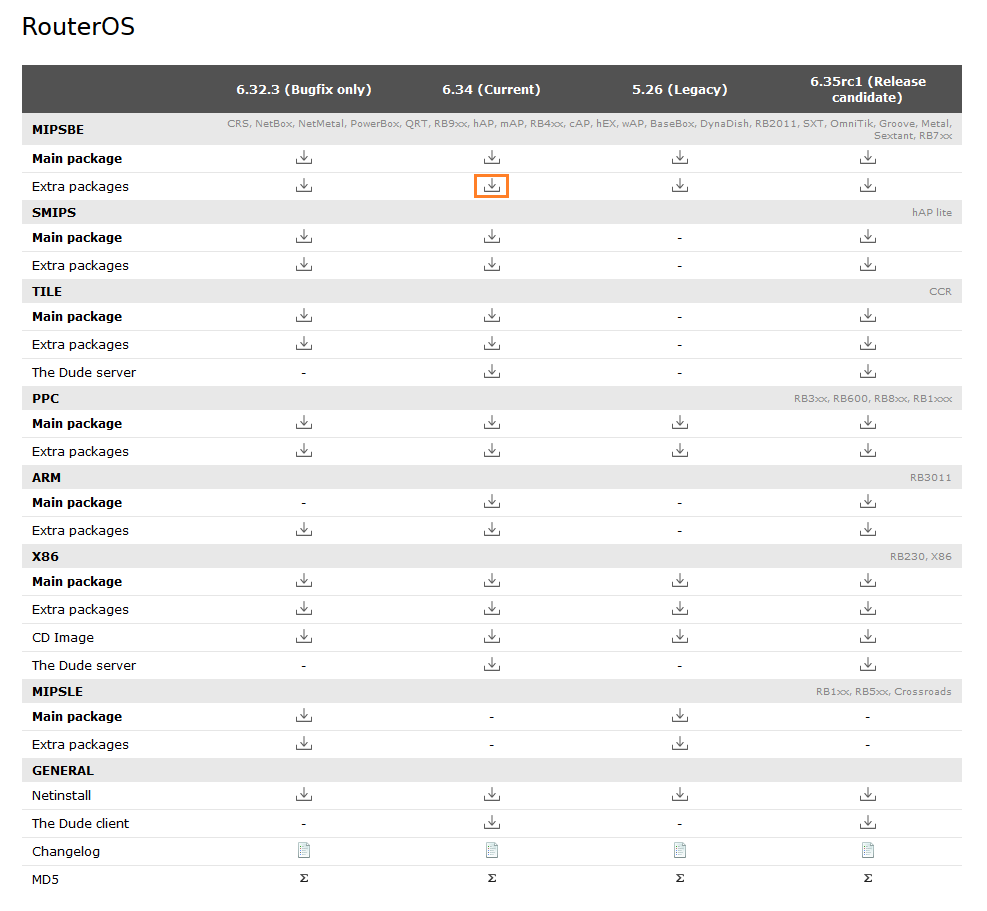Download X86 CD Image for 6.35rc1

(868, 637)
